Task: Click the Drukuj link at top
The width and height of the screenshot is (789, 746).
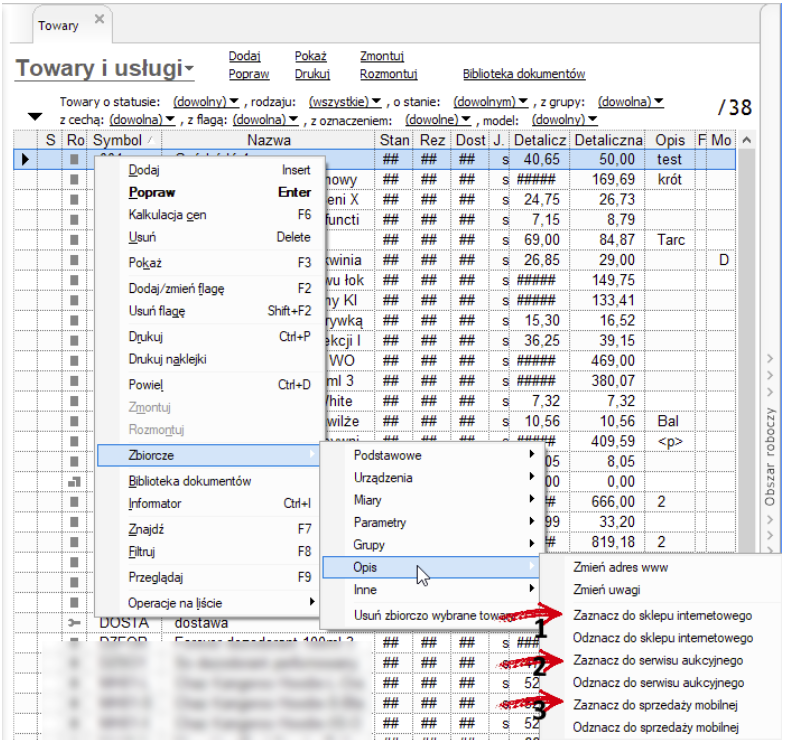Action: coord(312,74)
